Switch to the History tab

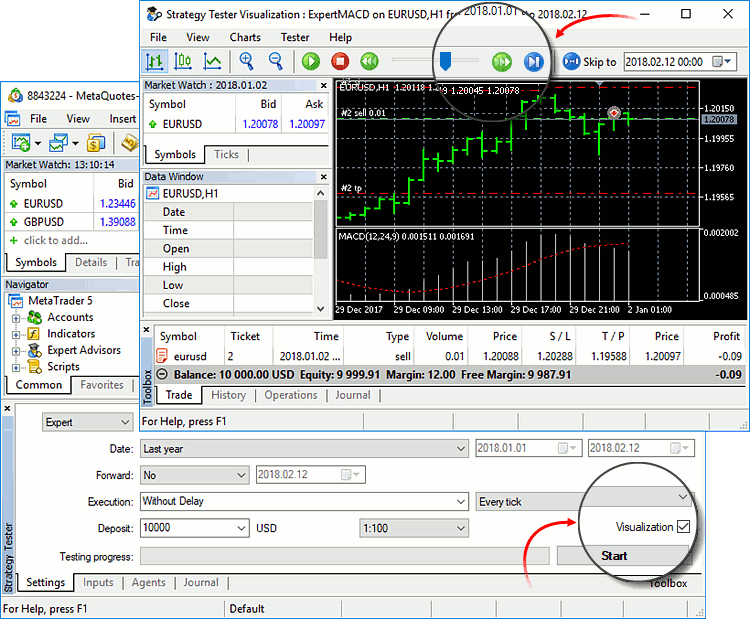pyautogui.click(x=229, y=395)
